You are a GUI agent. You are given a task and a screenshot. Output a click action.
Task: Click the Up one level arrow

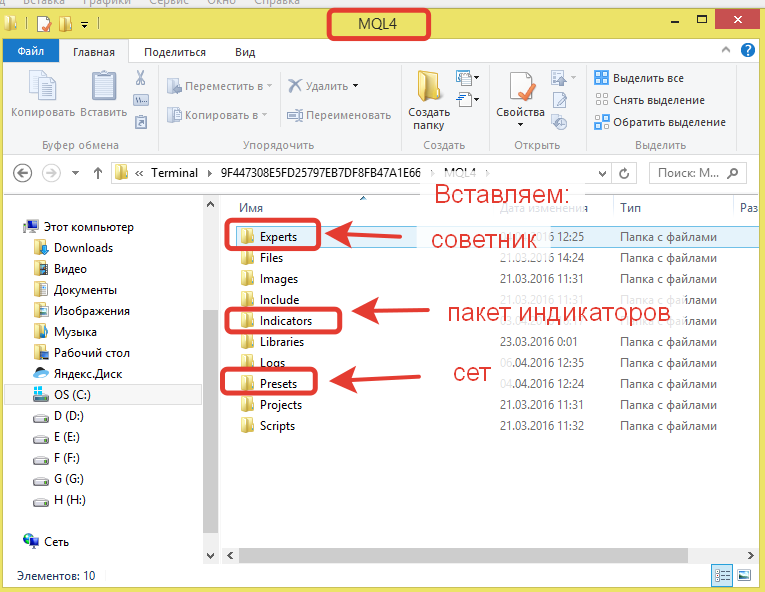pyautogui.click(x=98, y=173)
